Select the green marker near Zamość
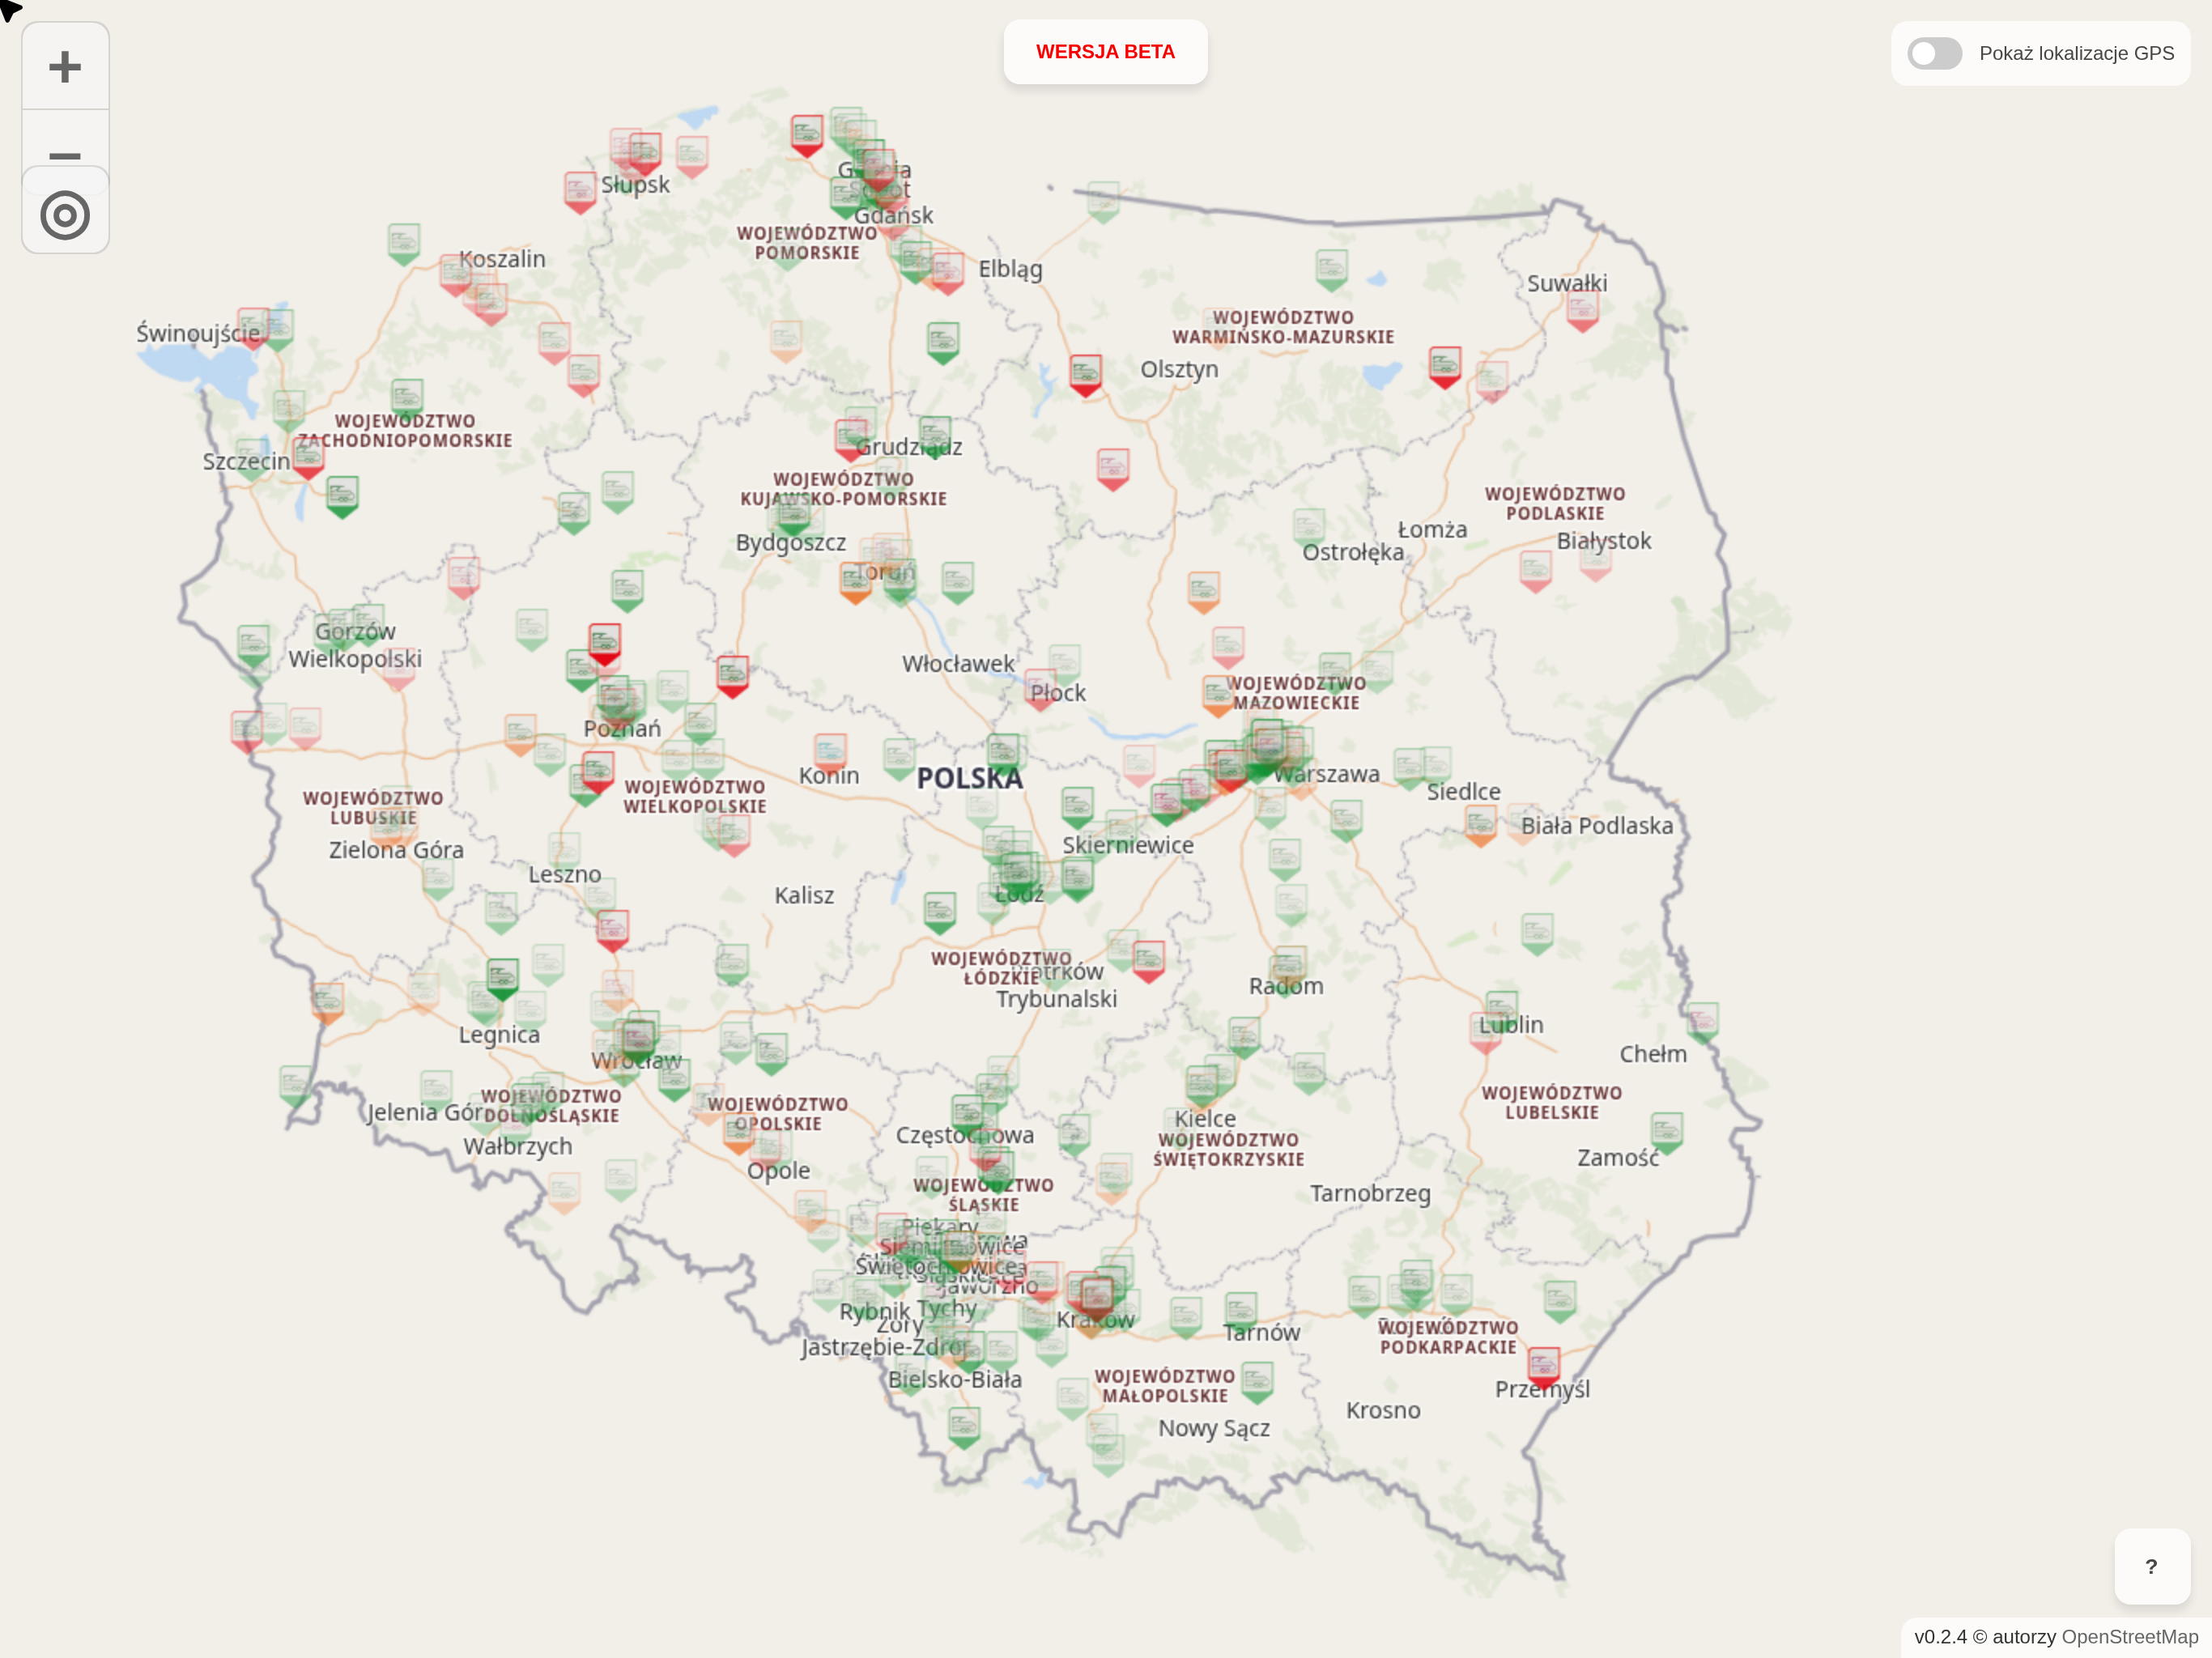 click(1666, 1131)
